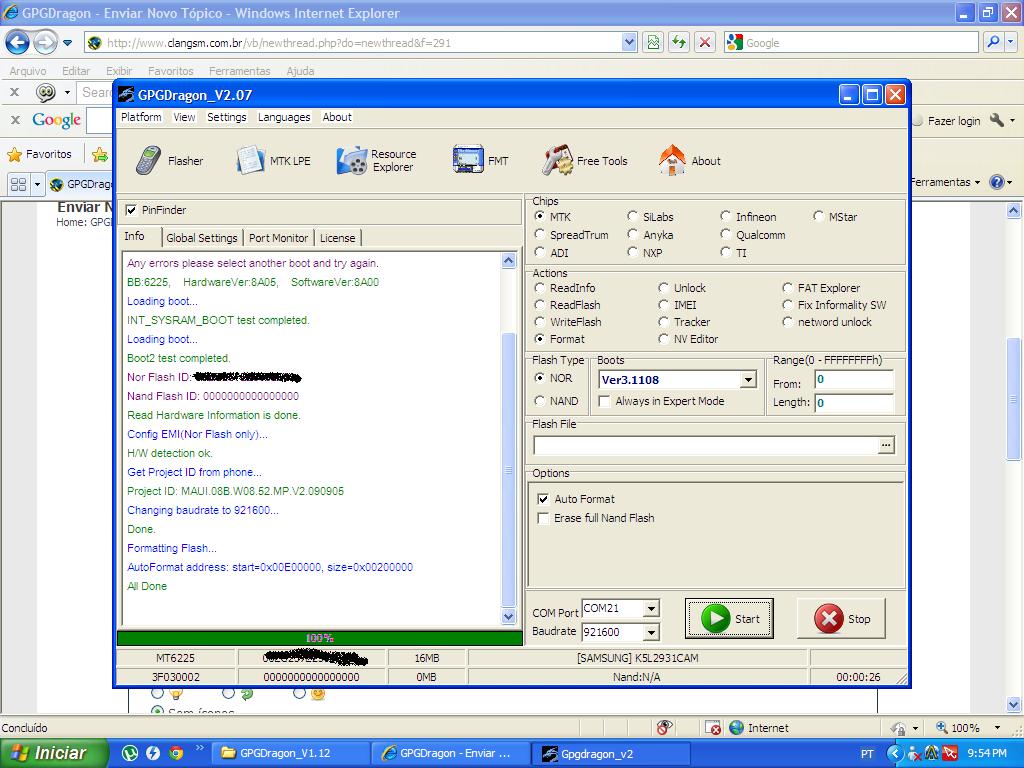Browse for a flash file
This screenshot has height=768, width=1024.
point(886,445)
